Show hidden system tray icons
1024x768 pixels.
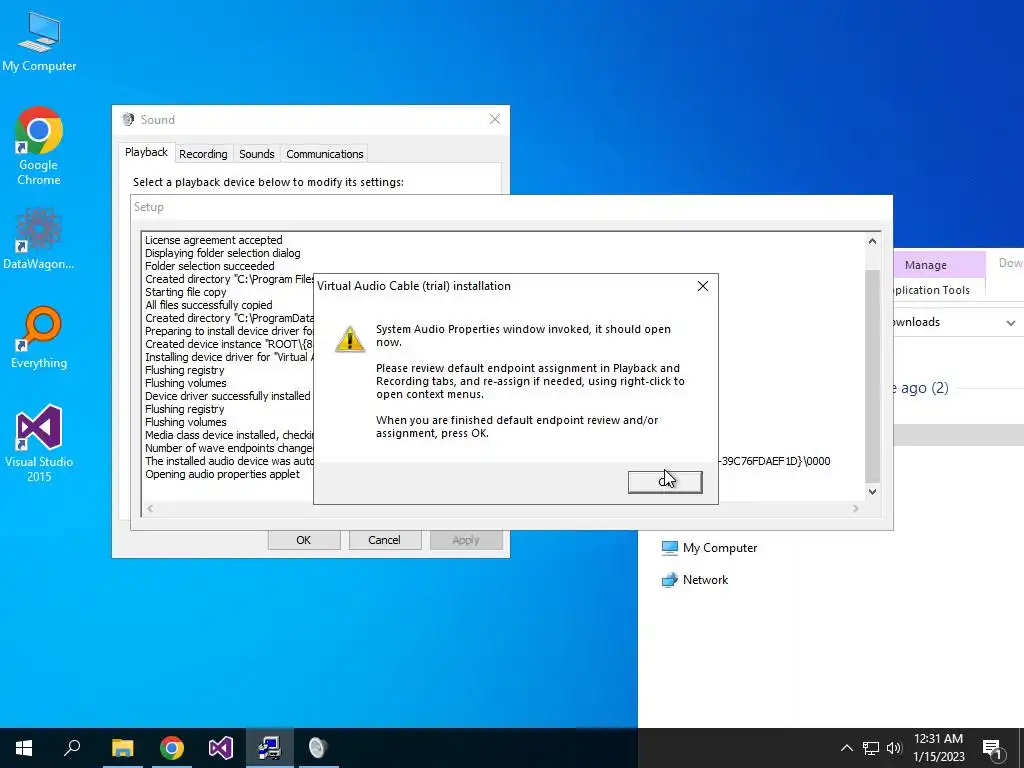tap(846, 748)
